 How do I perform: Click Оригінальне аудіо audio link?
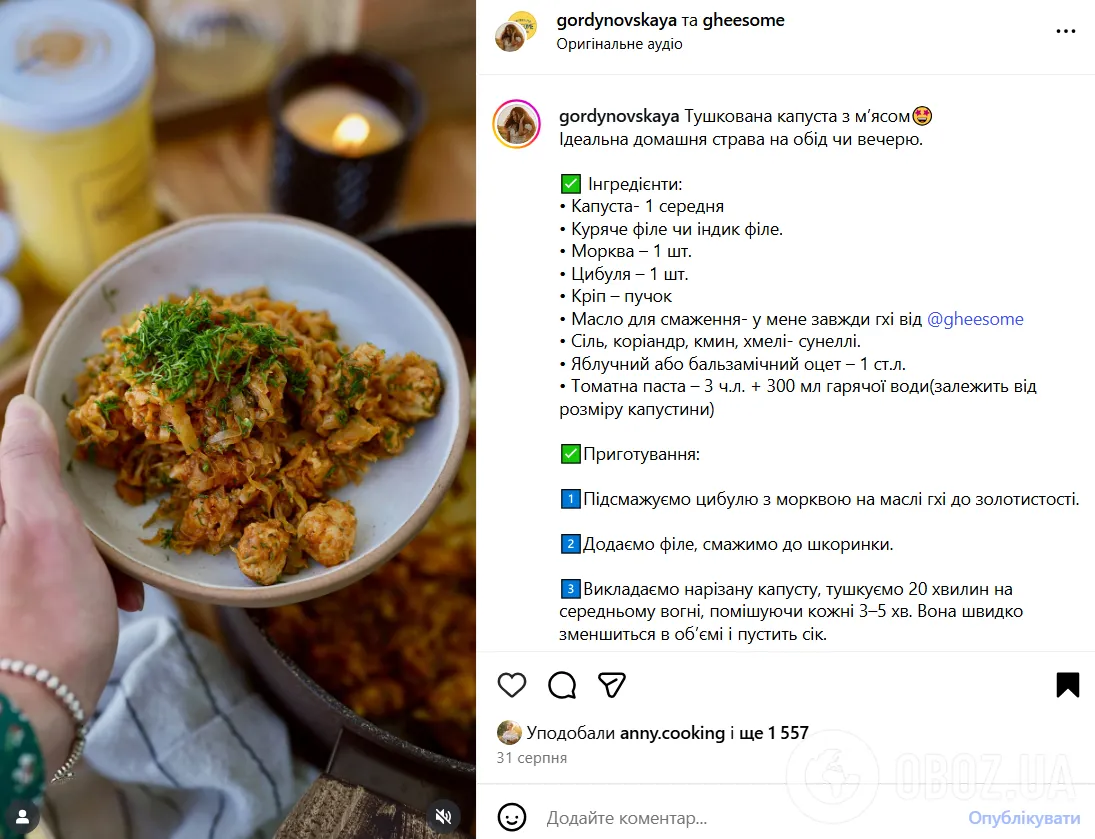click(619, 44)
